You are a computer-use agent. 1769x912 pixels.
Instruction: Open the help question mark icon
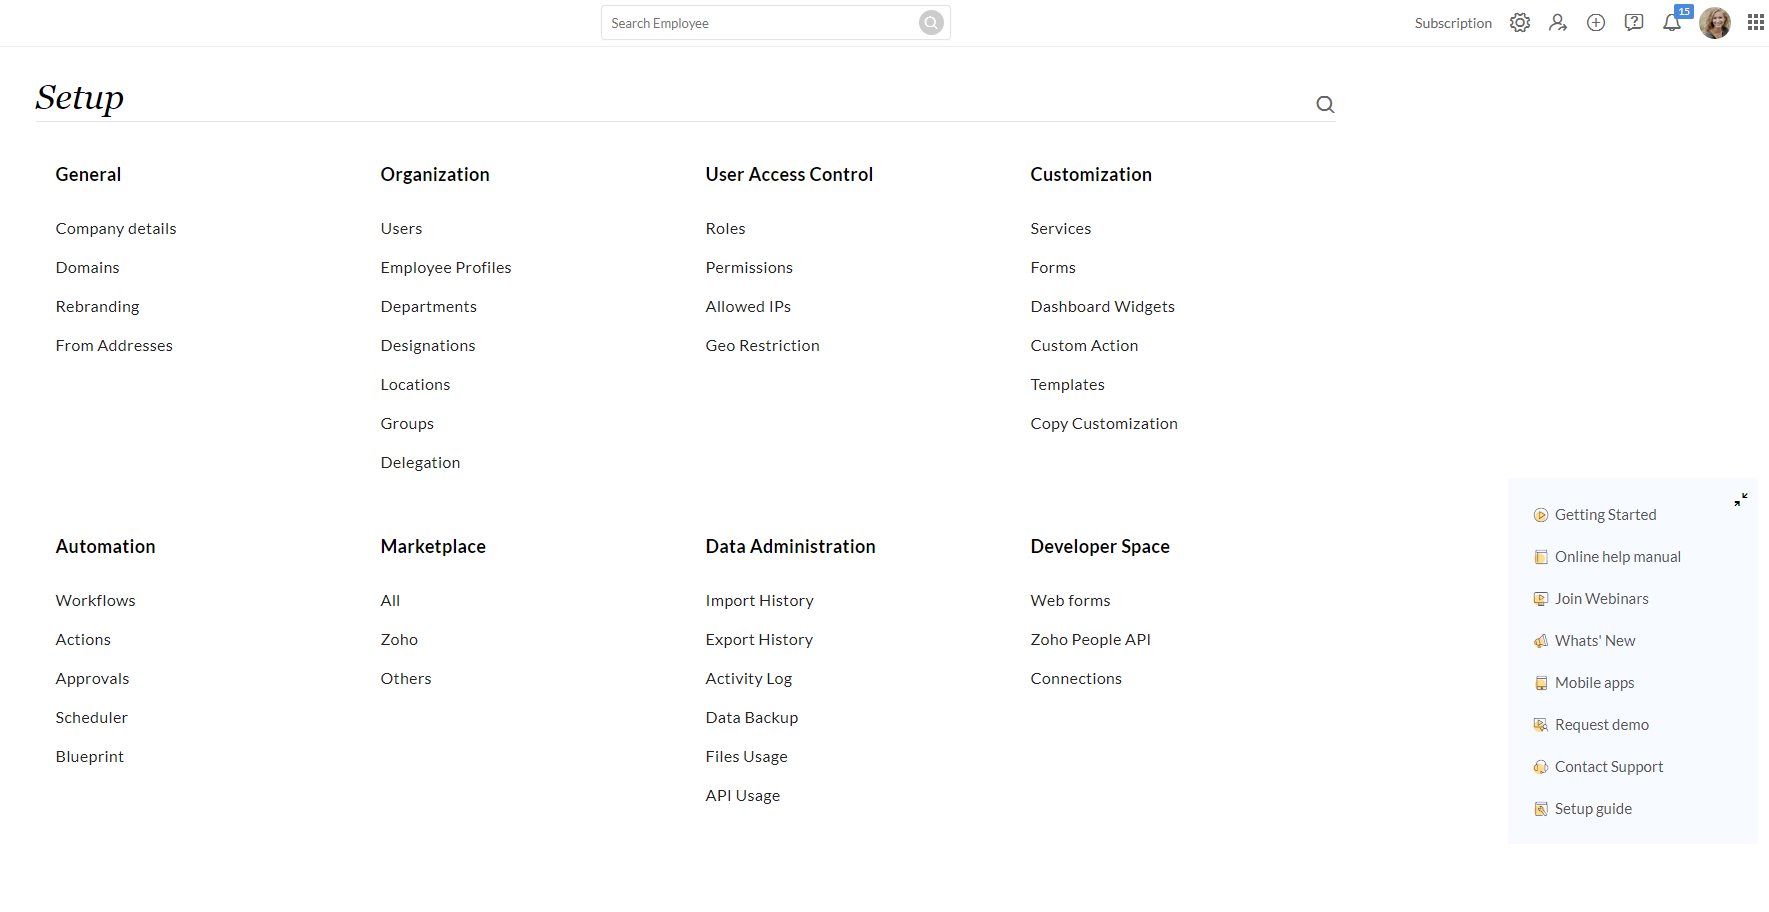(x=1634, y=23)
